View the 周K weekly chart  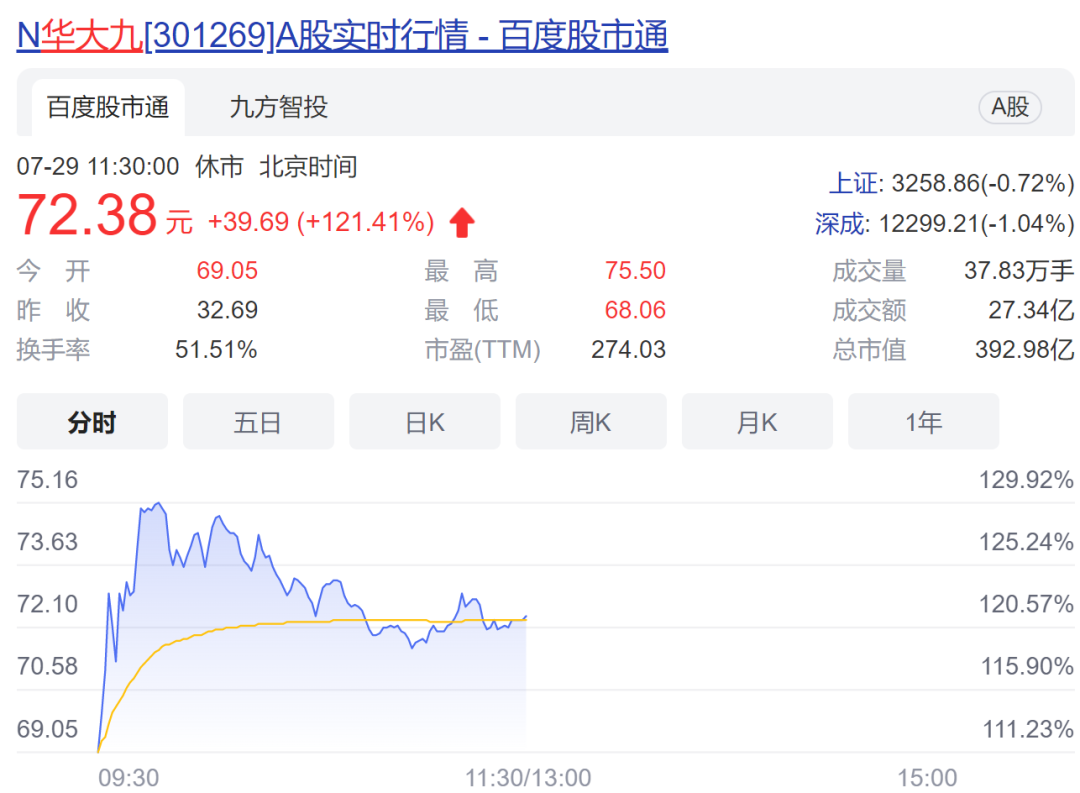[590, 421]
